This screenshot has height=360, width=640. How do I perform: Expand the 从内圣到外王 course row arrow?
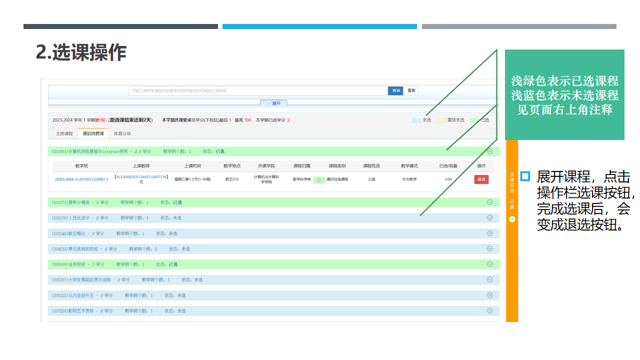[490, 296]
